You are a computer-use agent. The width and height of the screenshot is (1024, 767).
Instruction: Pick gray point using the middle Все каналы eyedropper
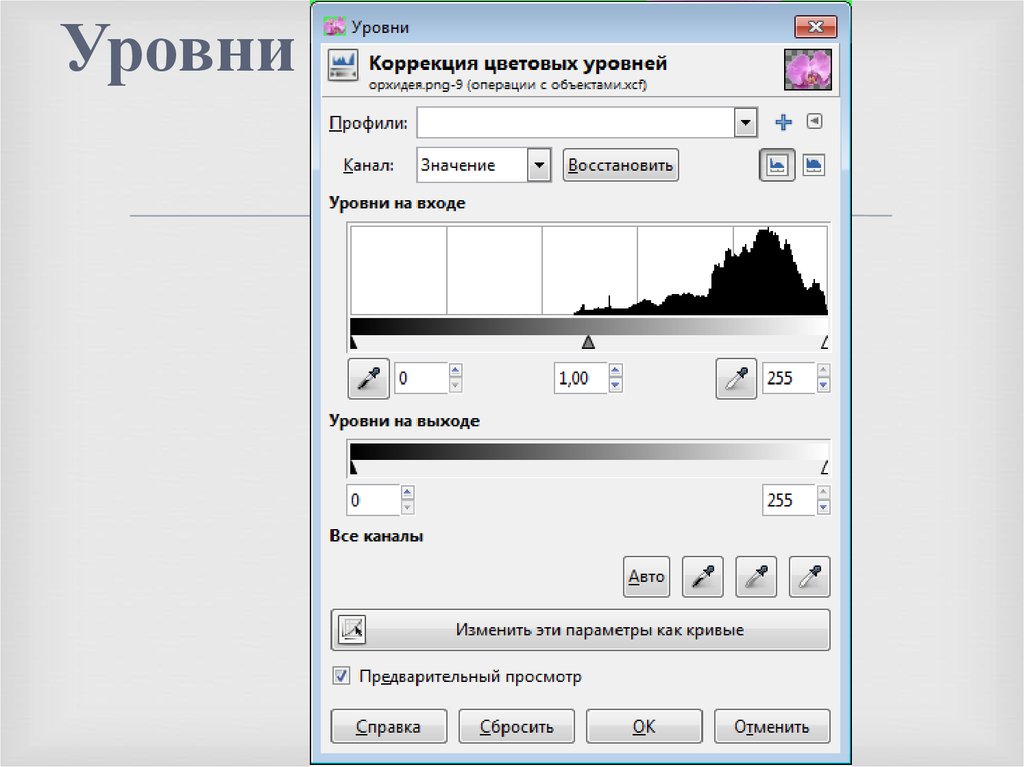pyautogui.click(x=756, y=577)
